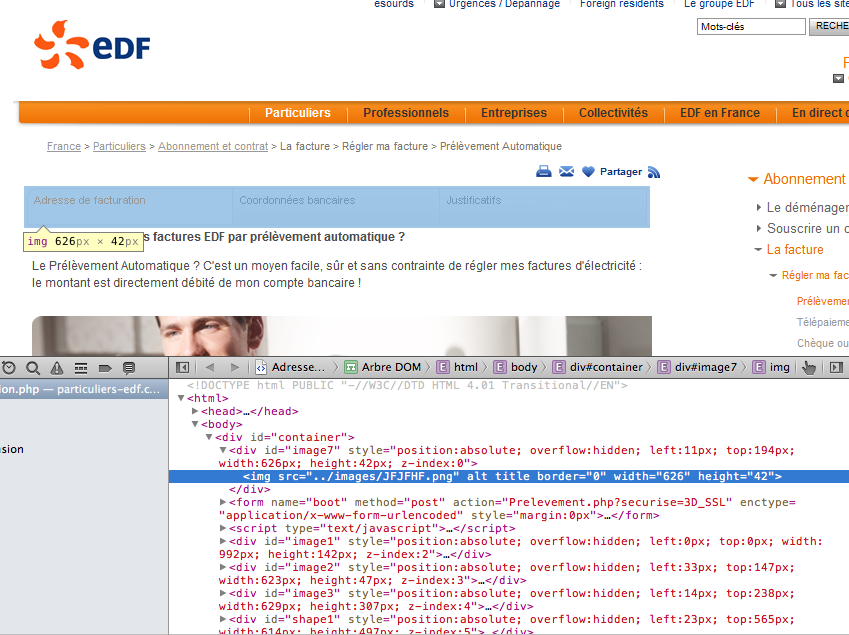Print the page with the printer icon
Viewport: 849px width, 635px height.
point(544,172)
